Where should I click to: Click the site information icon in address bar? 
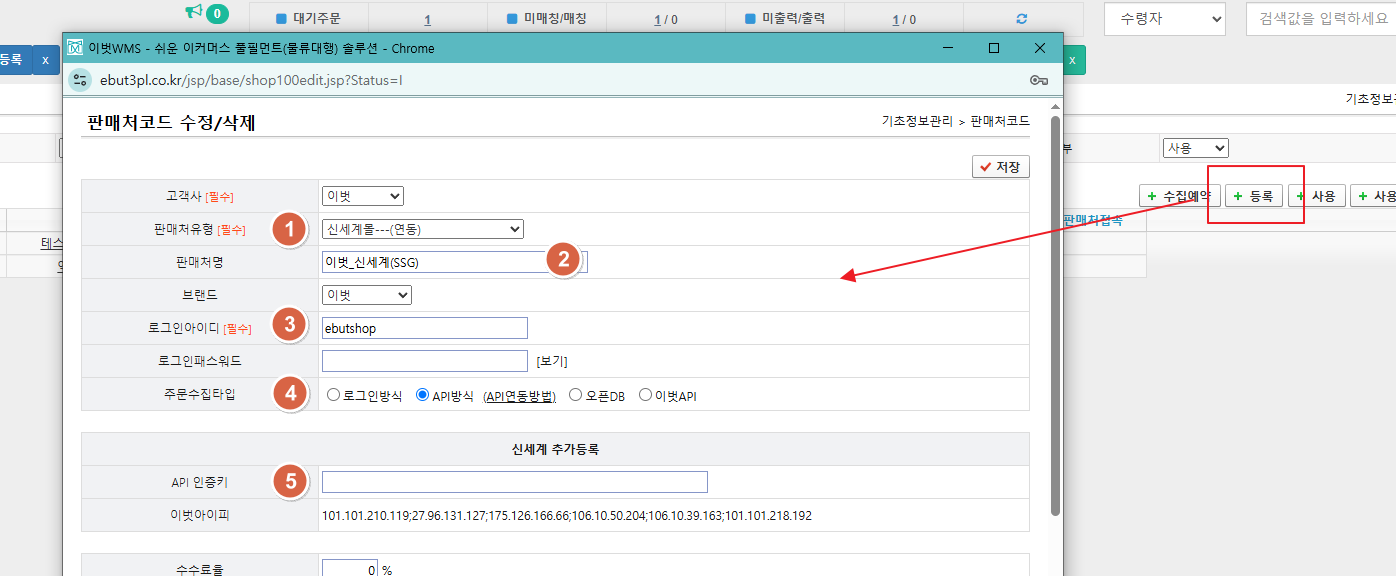[x=81, y=80]
